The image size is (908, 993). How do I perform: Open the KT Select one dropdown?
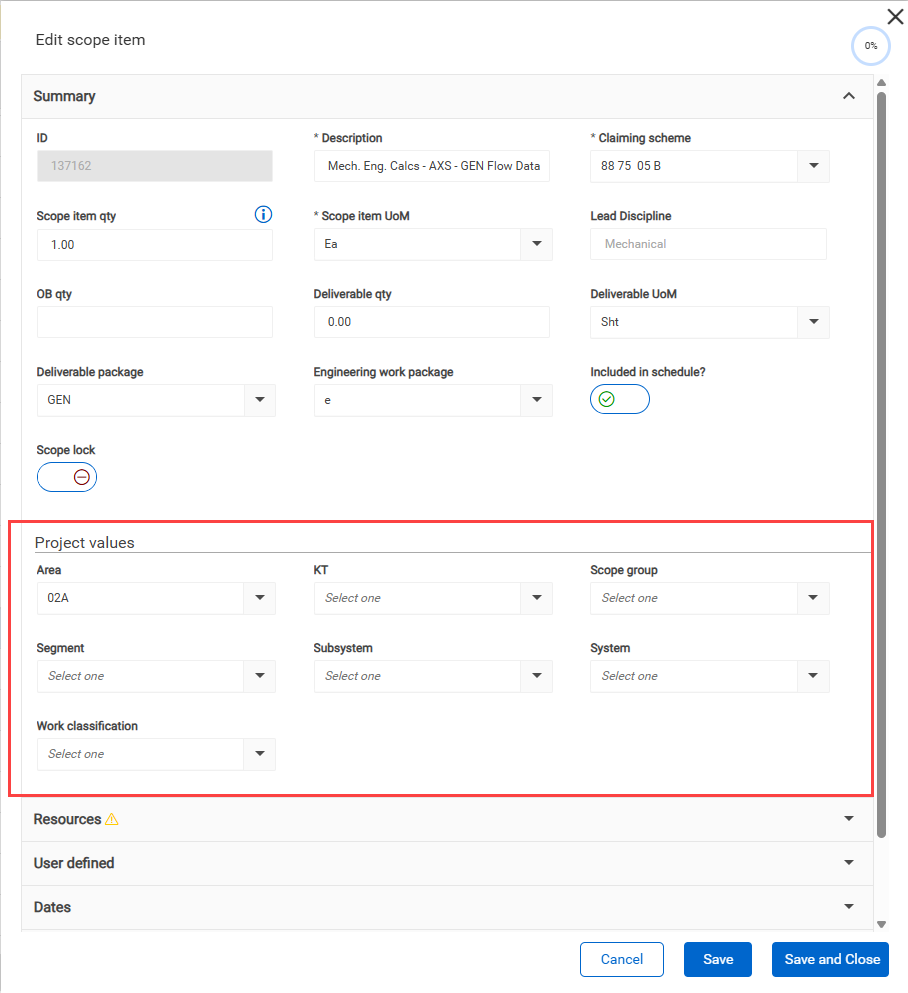click(433, 598)
